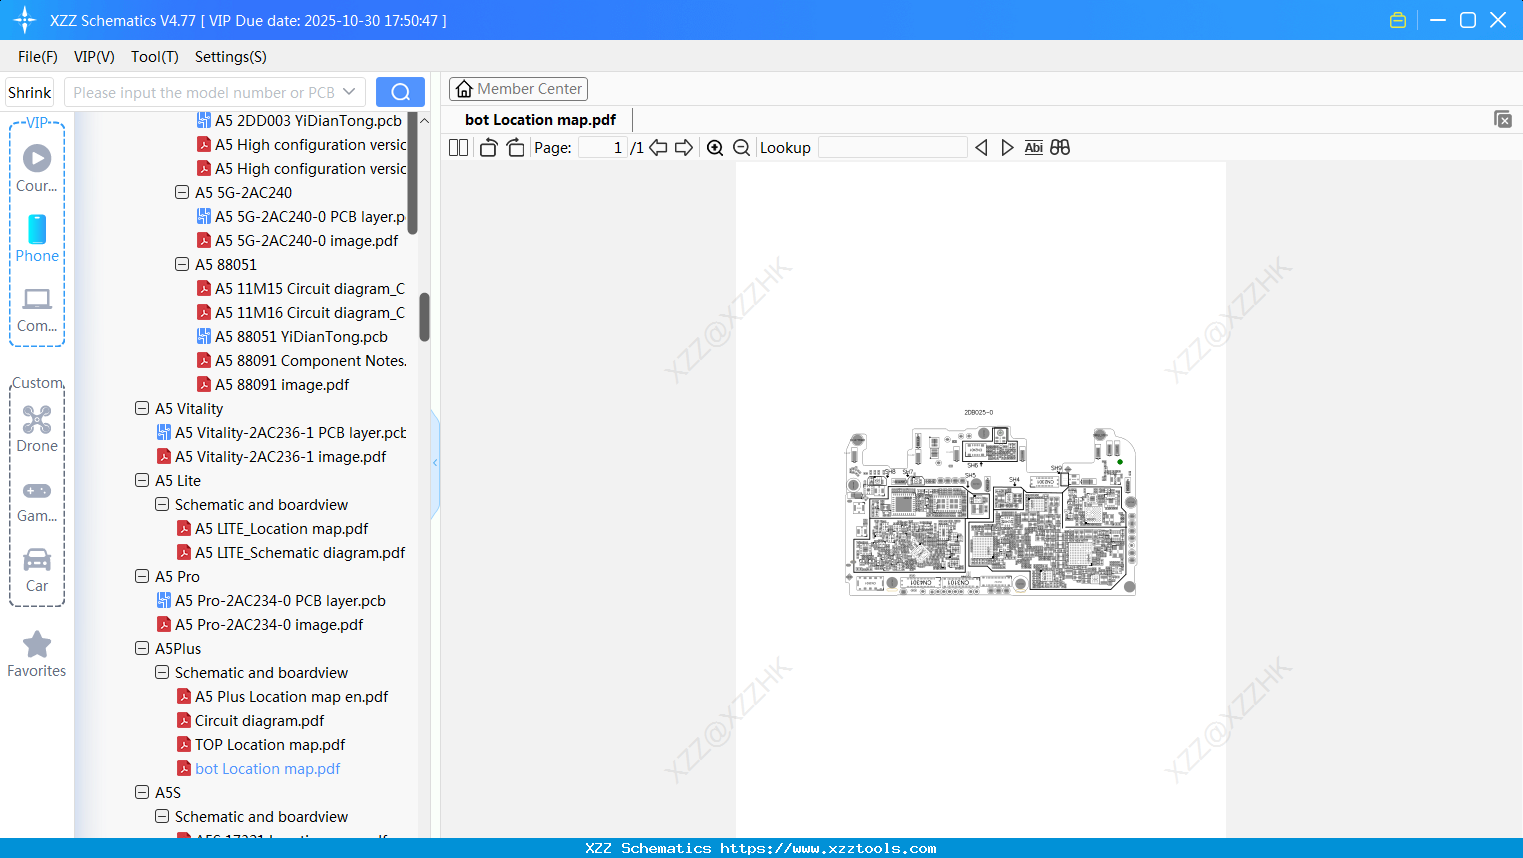The image size is (1523, 858).
Task: Open TOP Location map.pdf
Action: point(270,744)
